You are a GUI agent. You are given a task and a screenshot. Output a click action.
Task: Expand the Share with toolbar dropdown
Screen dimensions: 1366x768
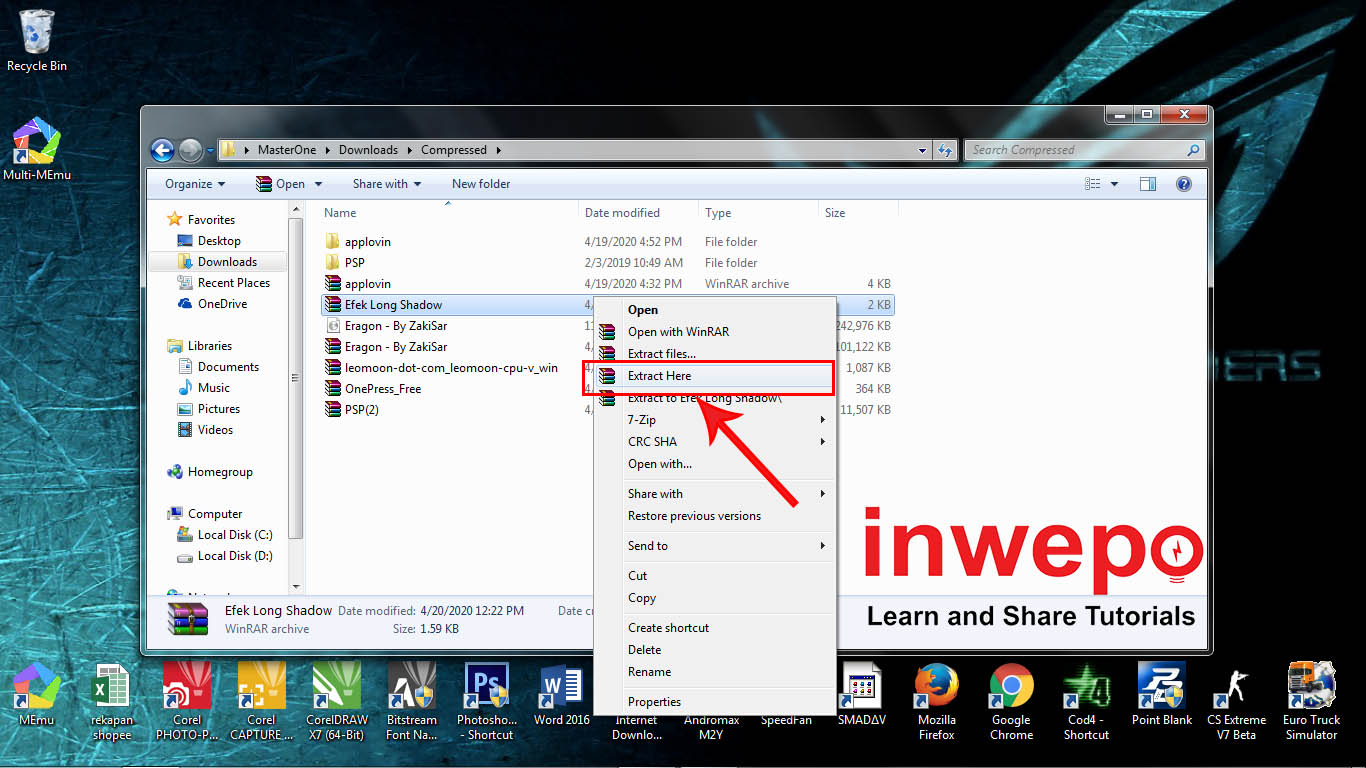pos(386,184)
